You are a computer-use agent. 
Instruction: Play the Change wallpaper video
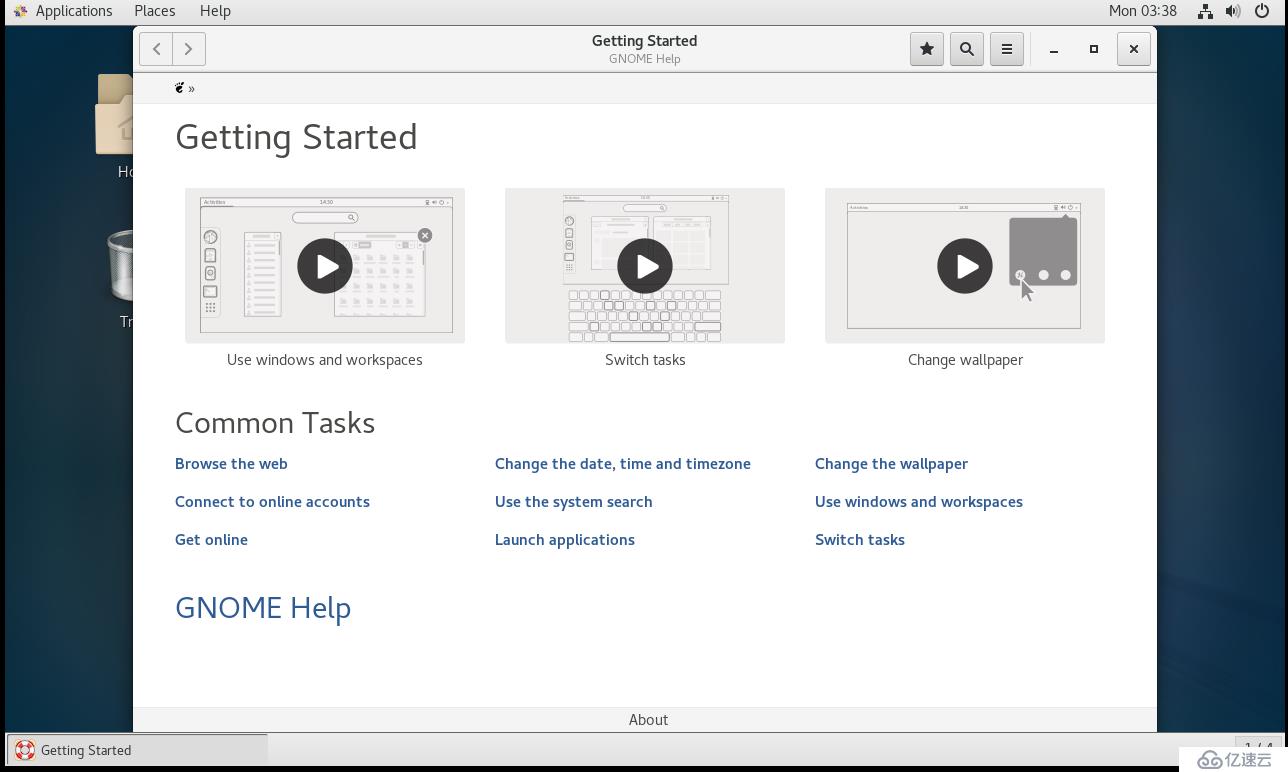pos(965,266)
